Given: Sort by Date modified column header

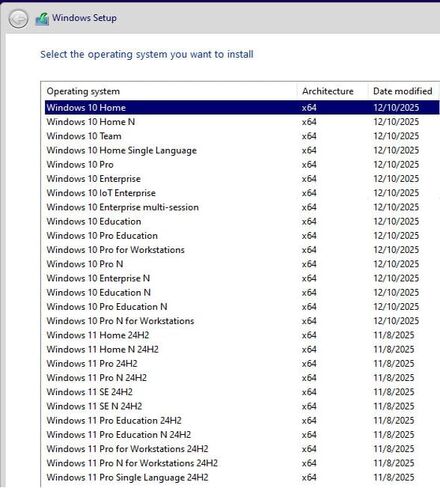Looking at the screenshot, I should point(404,91).
